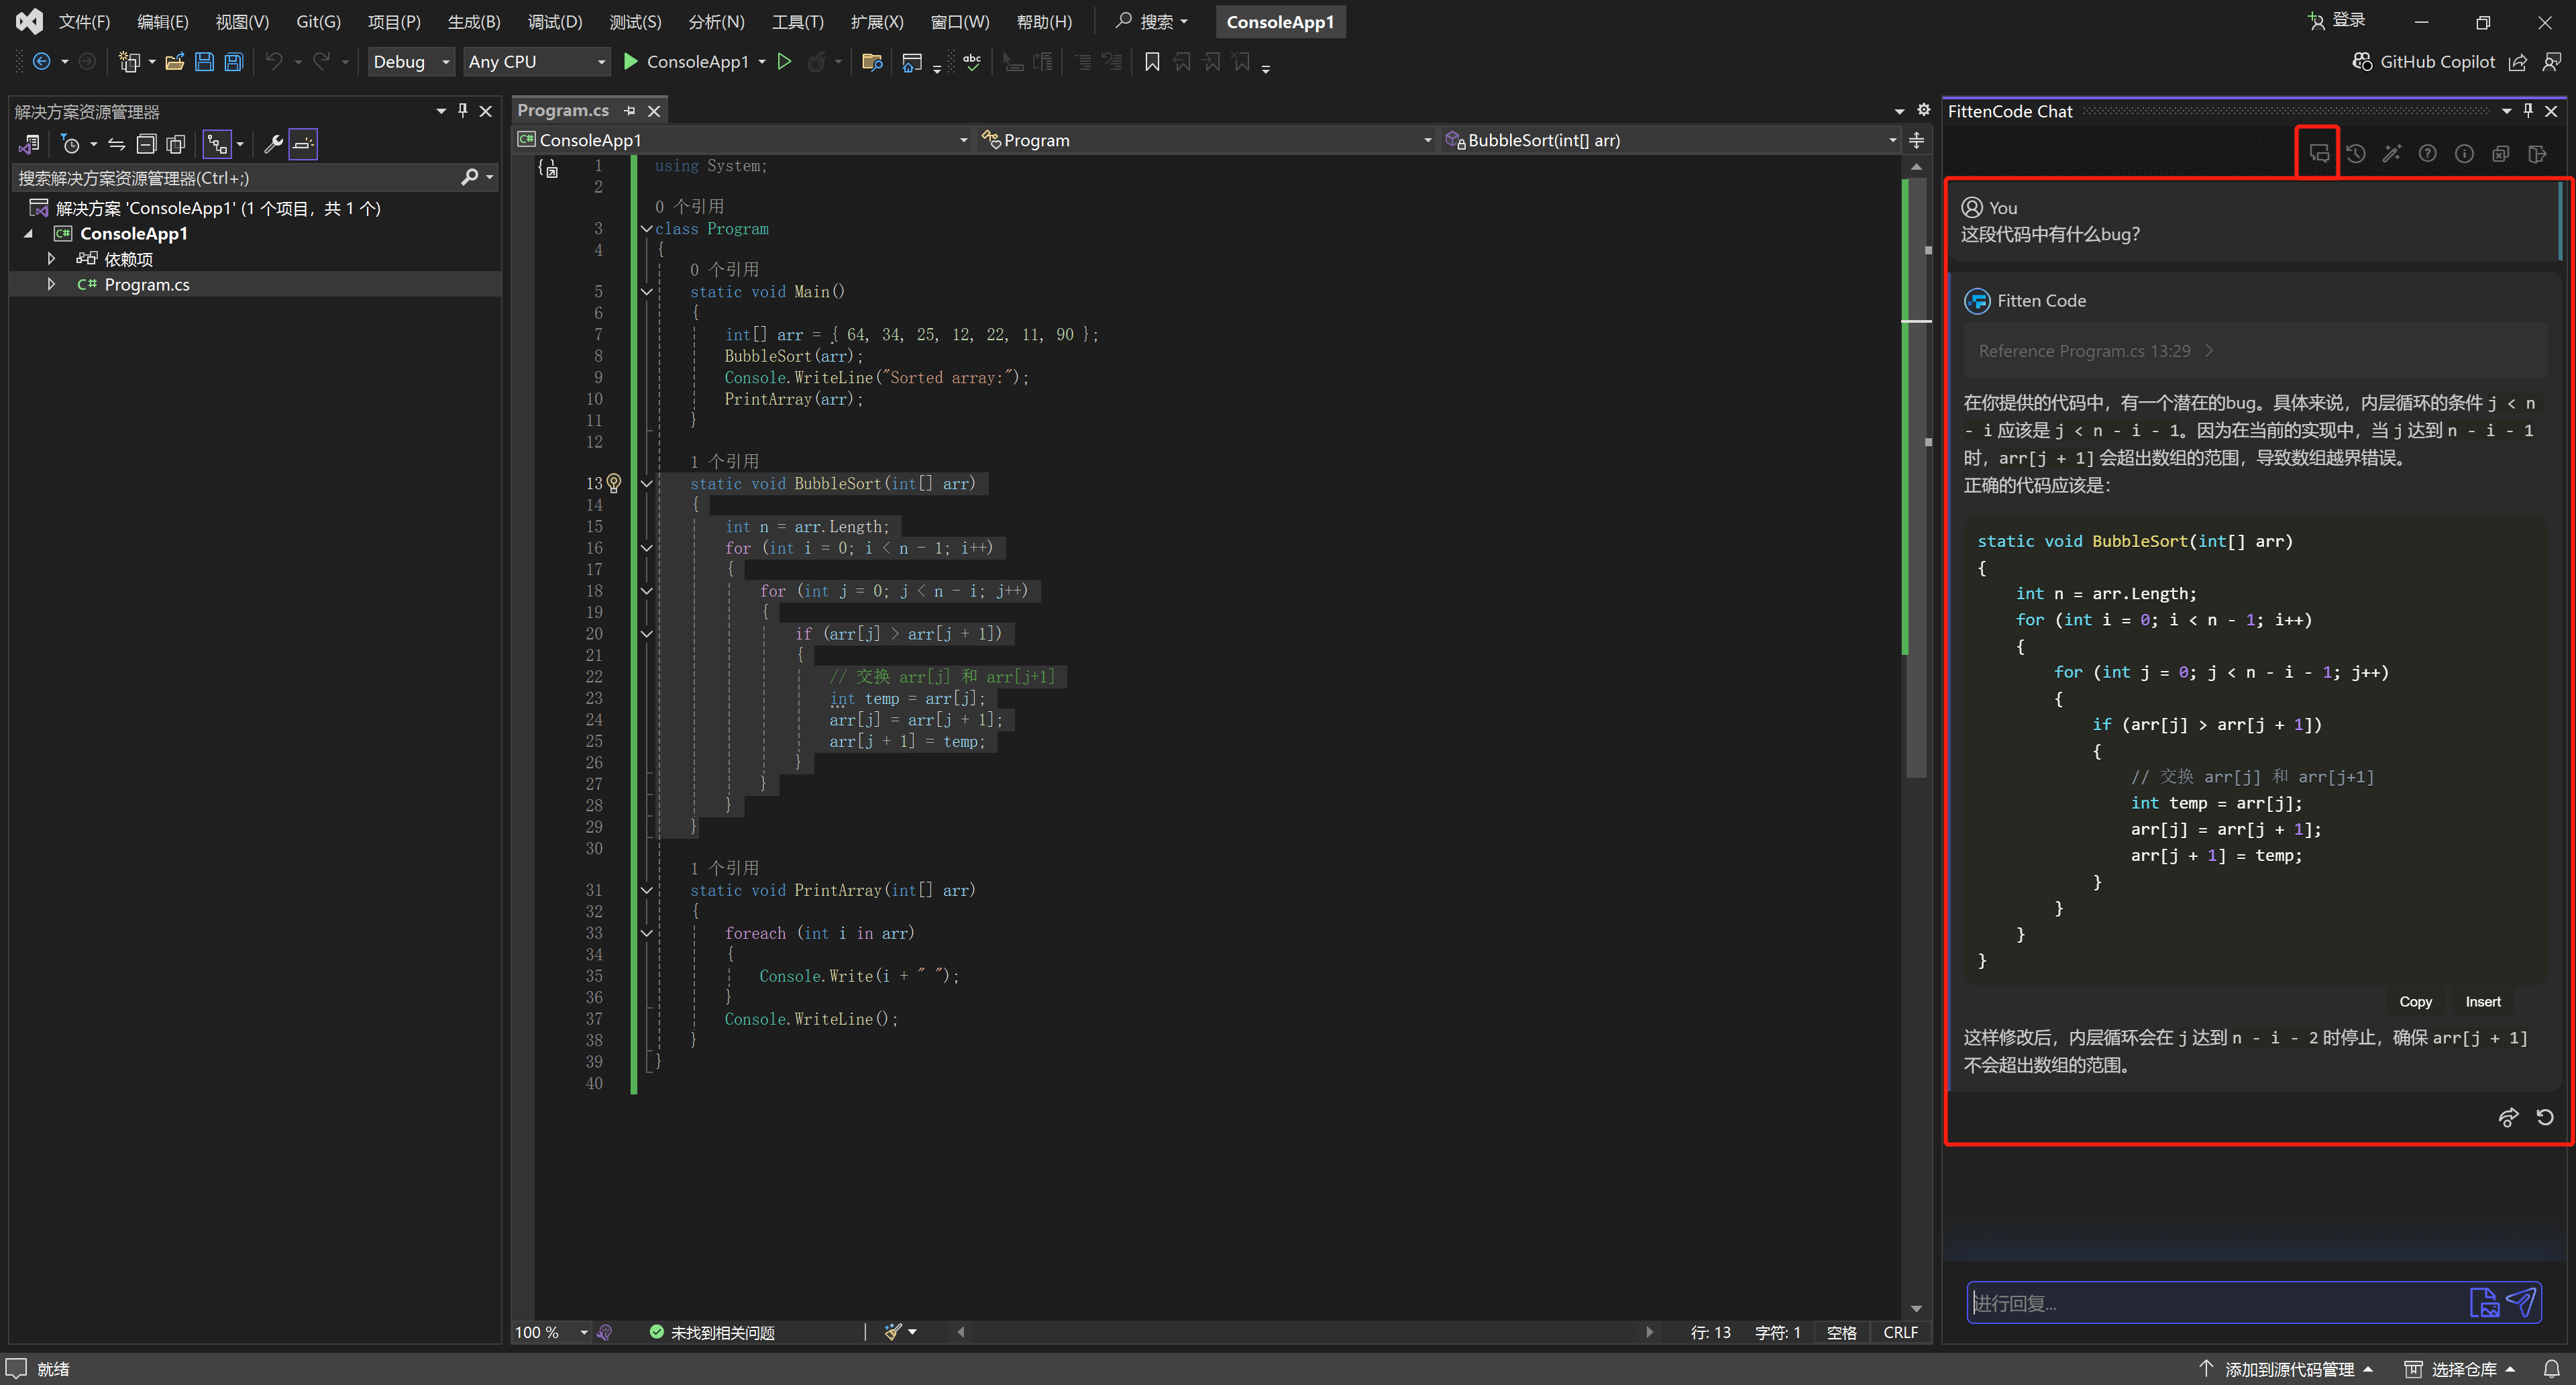The height and width of the screenshot is (1385, 2576).
Task: Save all files toolbar icon
Action: coord(233,62)
